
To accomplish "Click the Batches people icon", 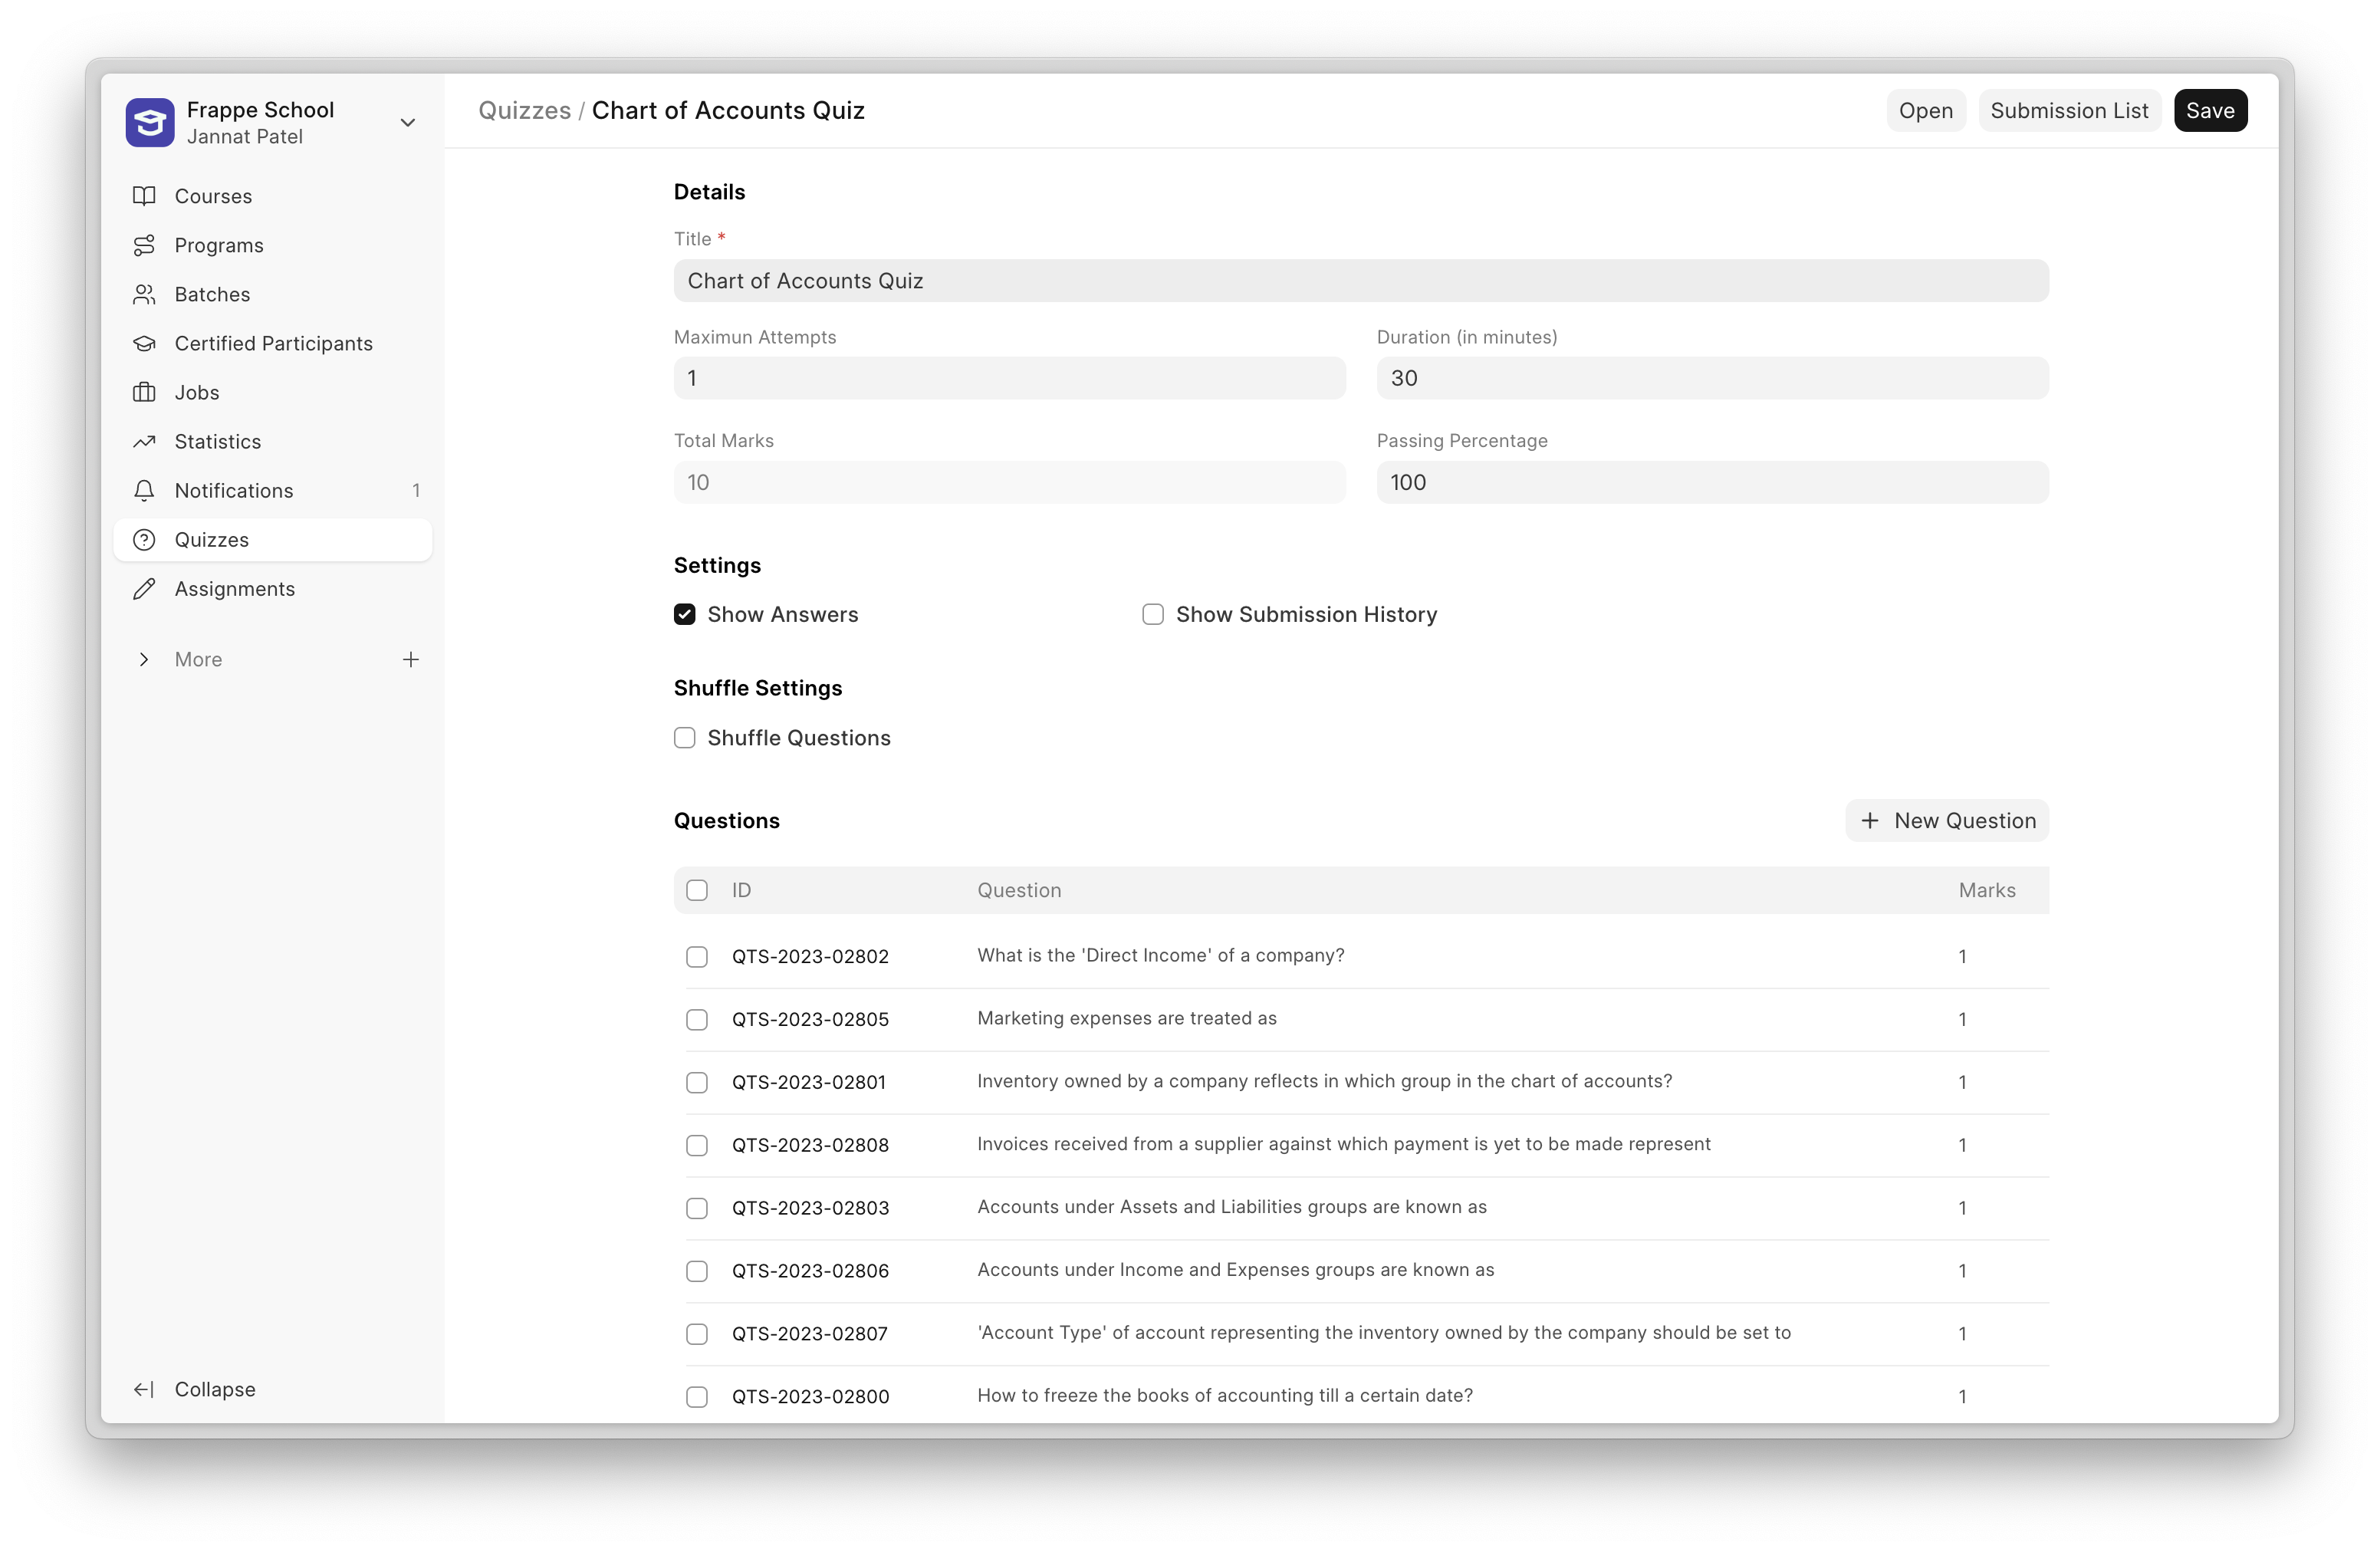I will point(144,294).
